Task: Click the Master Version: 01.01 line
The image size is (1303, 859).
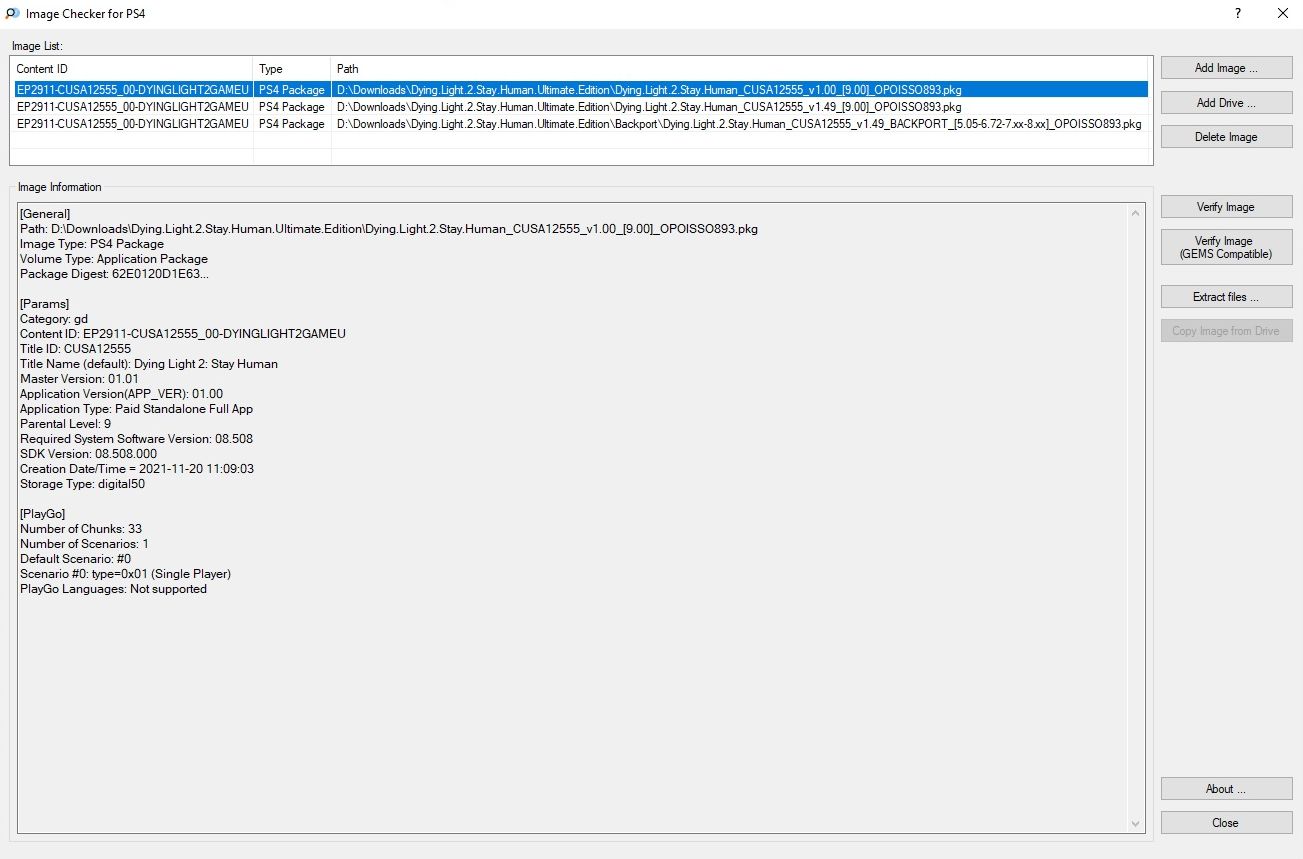Action: pos(80,379)
